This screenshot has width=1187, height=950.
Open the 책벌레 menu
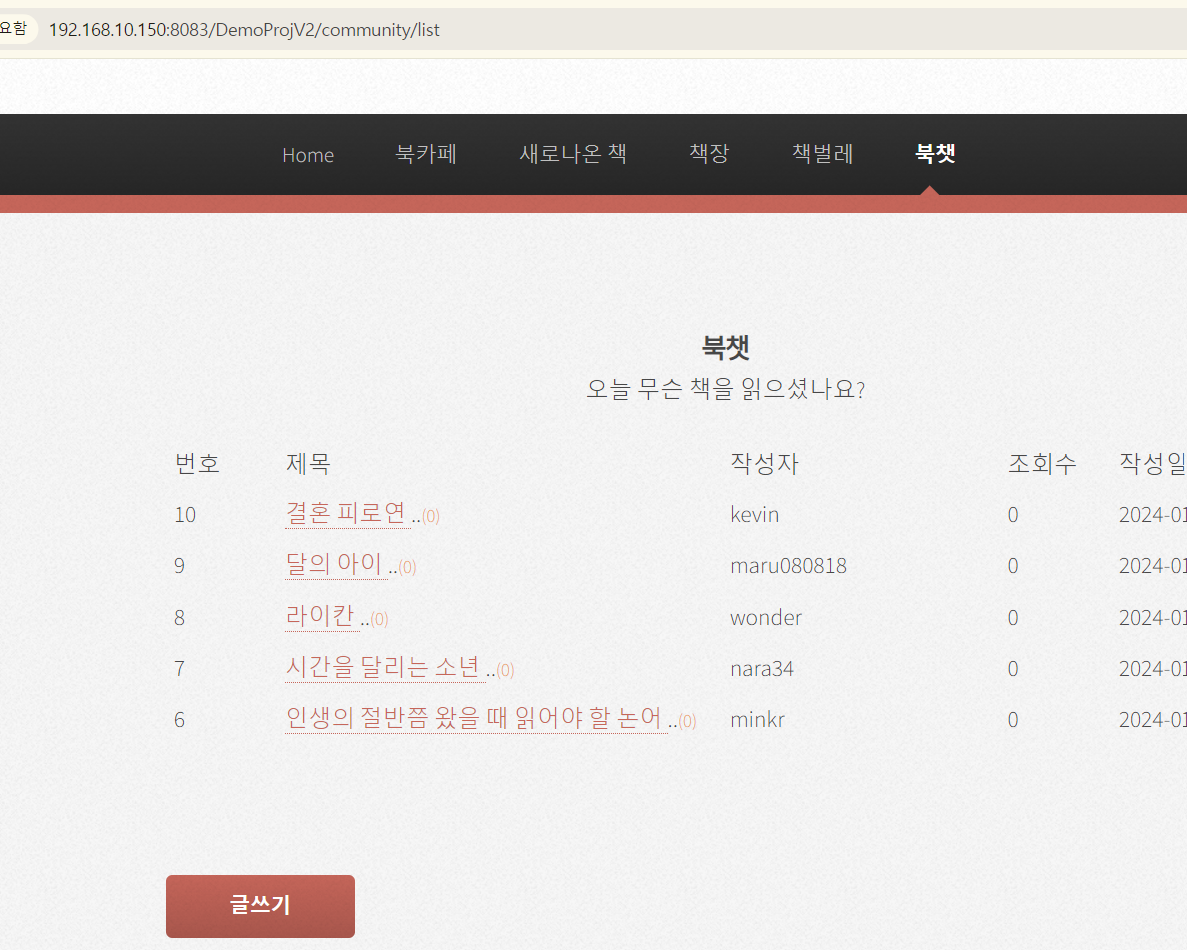point(823,154)
